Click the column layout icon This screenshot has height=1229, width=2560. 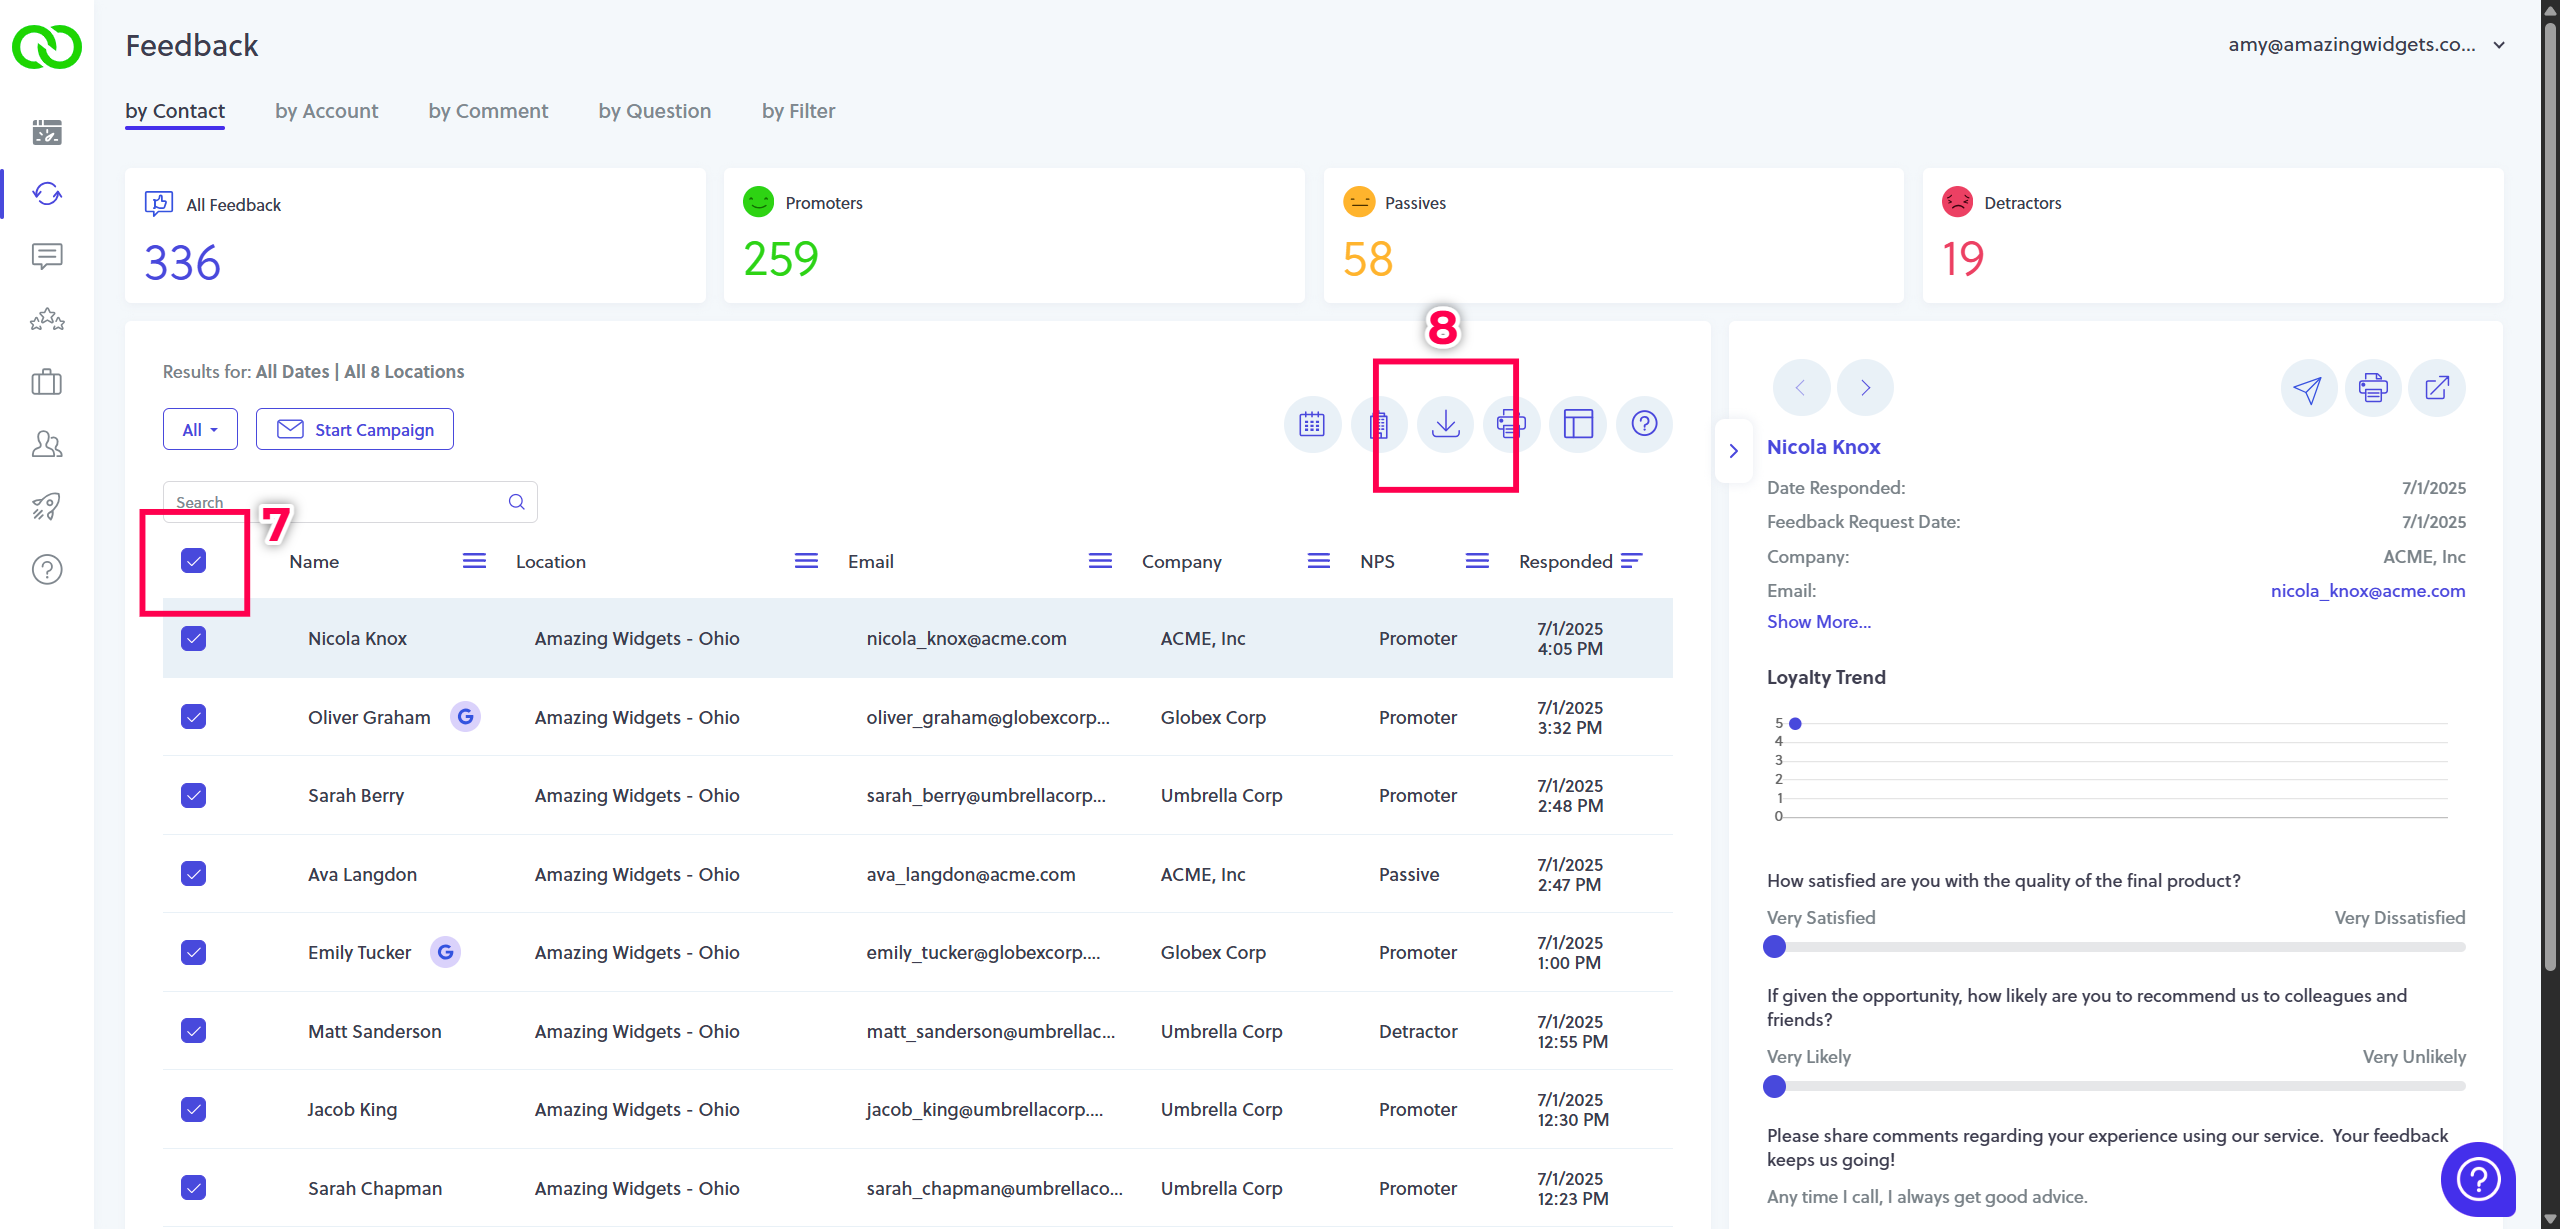(1578, 424)
